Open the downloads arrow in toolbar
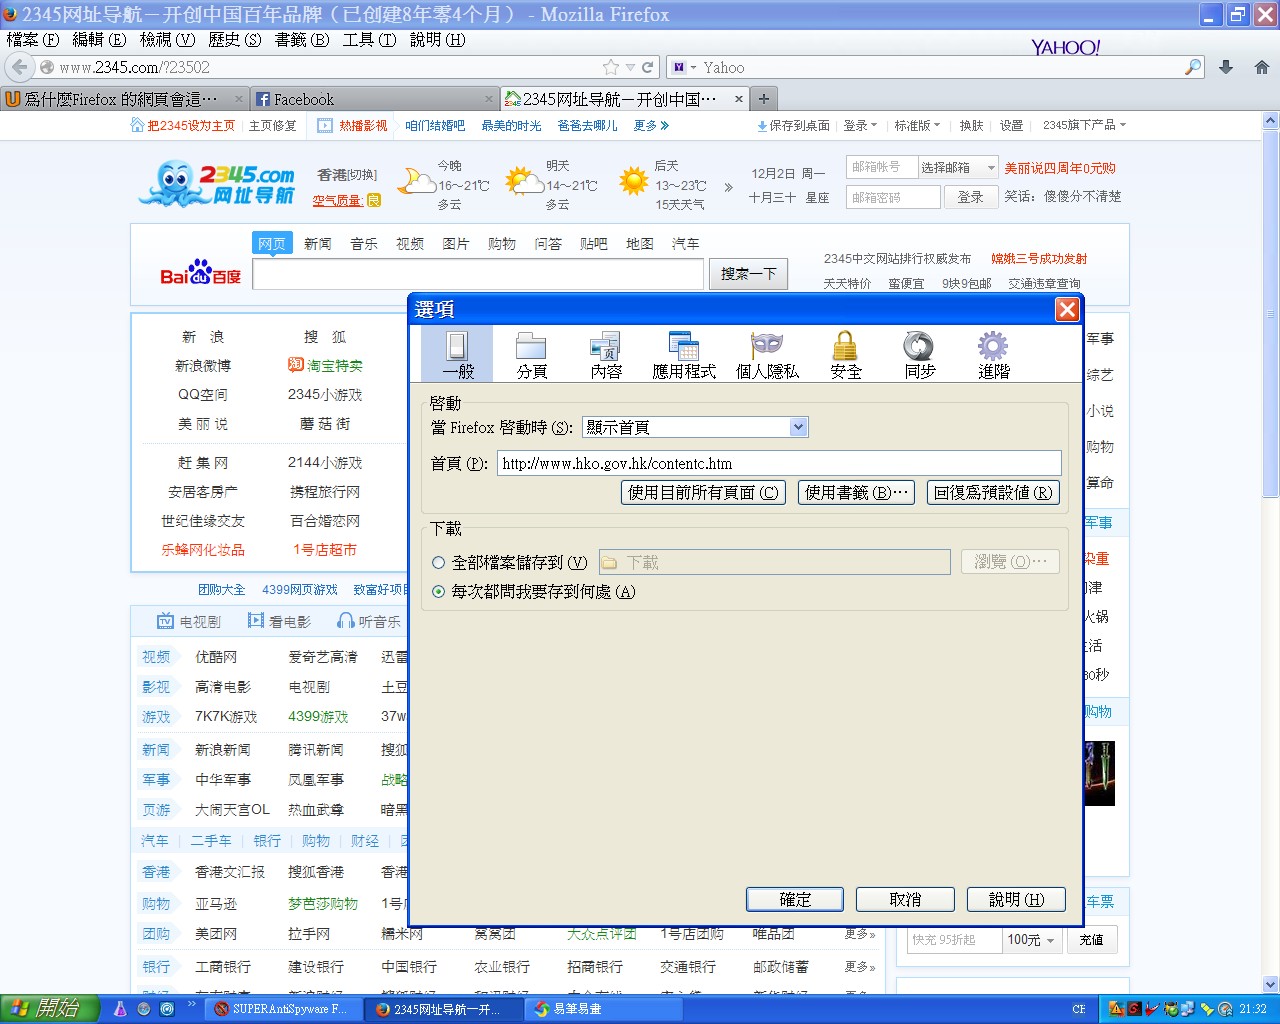Screen dimensions: 1280x1024 (x=1226, y=67)
